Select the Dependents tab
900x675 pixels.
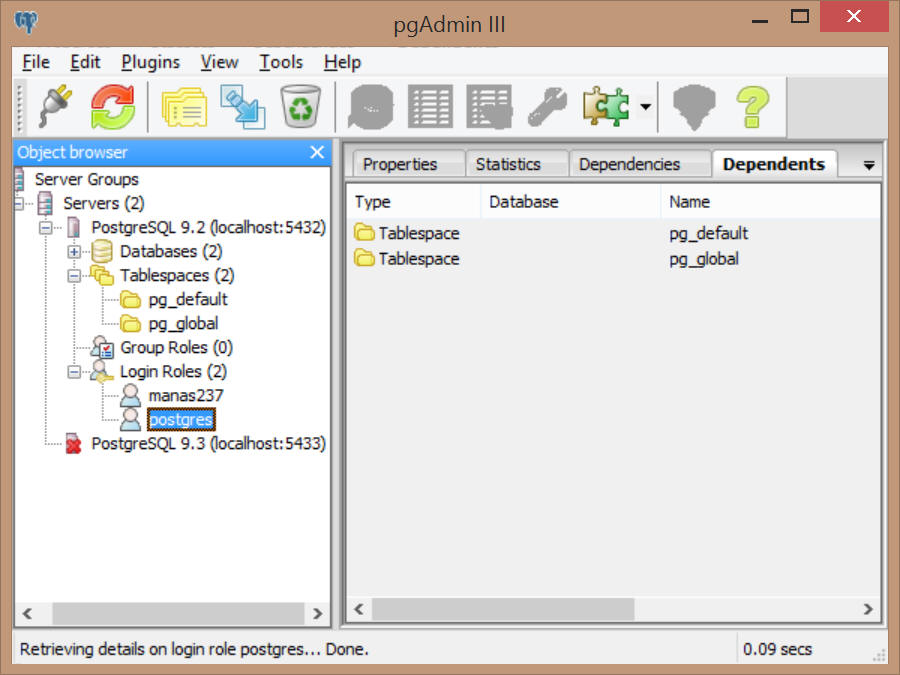click(x=774, y=164)
